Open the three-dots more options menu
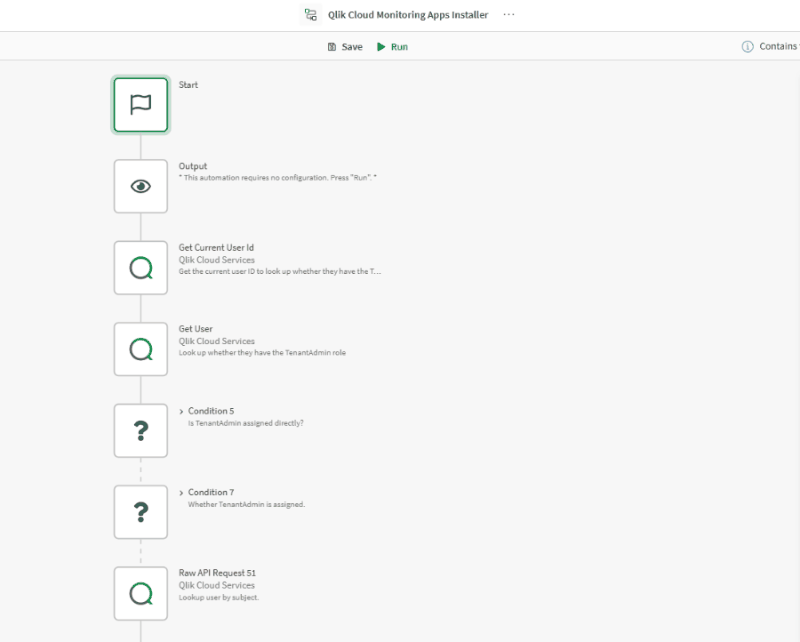 pos(509,14)
